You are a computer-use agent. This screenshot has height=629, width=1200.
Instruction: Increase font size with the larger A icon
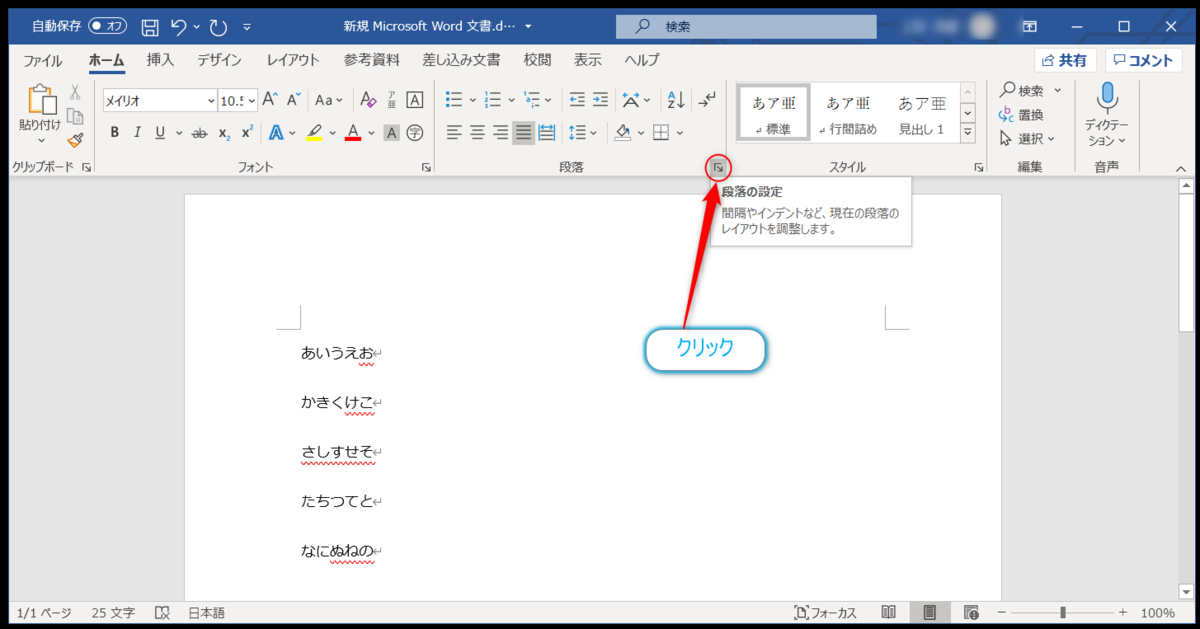coord(268,100)
